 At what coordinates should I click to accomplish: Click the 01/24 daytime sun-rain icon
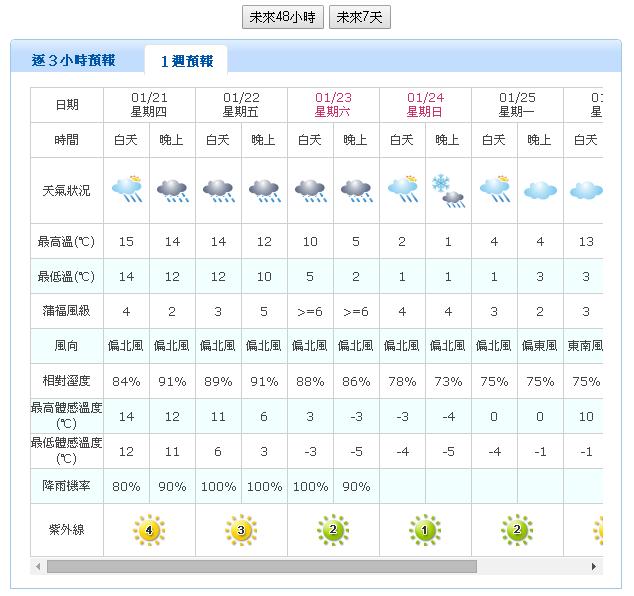pos(403,189)
